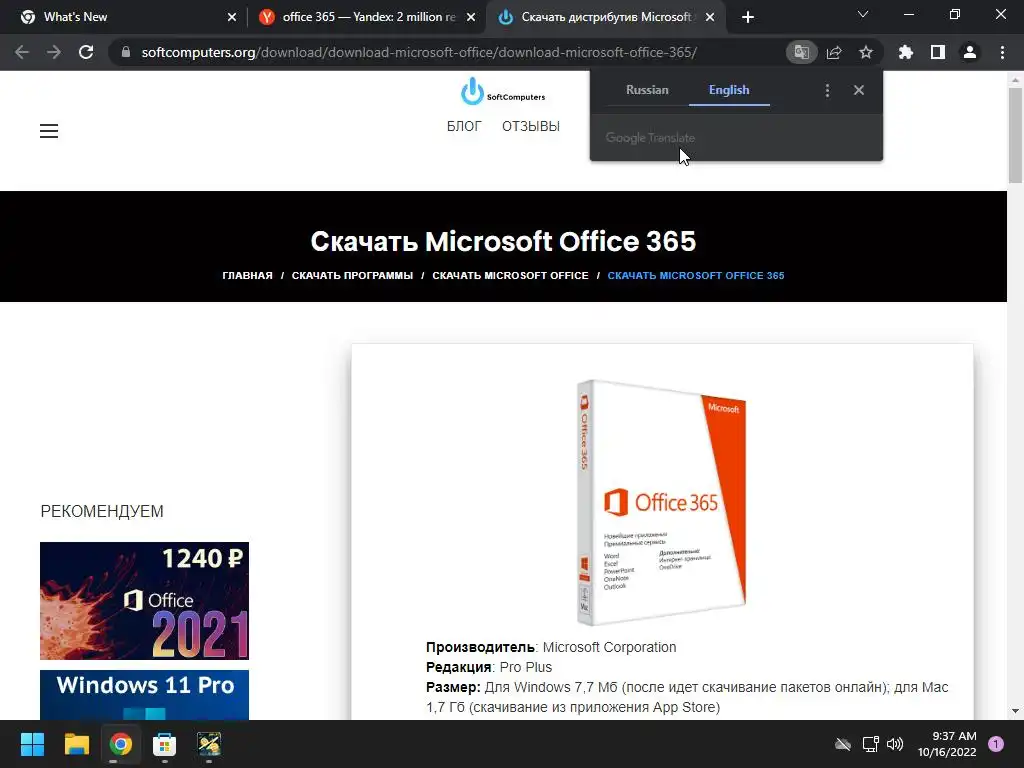Click the forward navigation arrow
This screenshot has height=768, width=1024.
point(54,52)
